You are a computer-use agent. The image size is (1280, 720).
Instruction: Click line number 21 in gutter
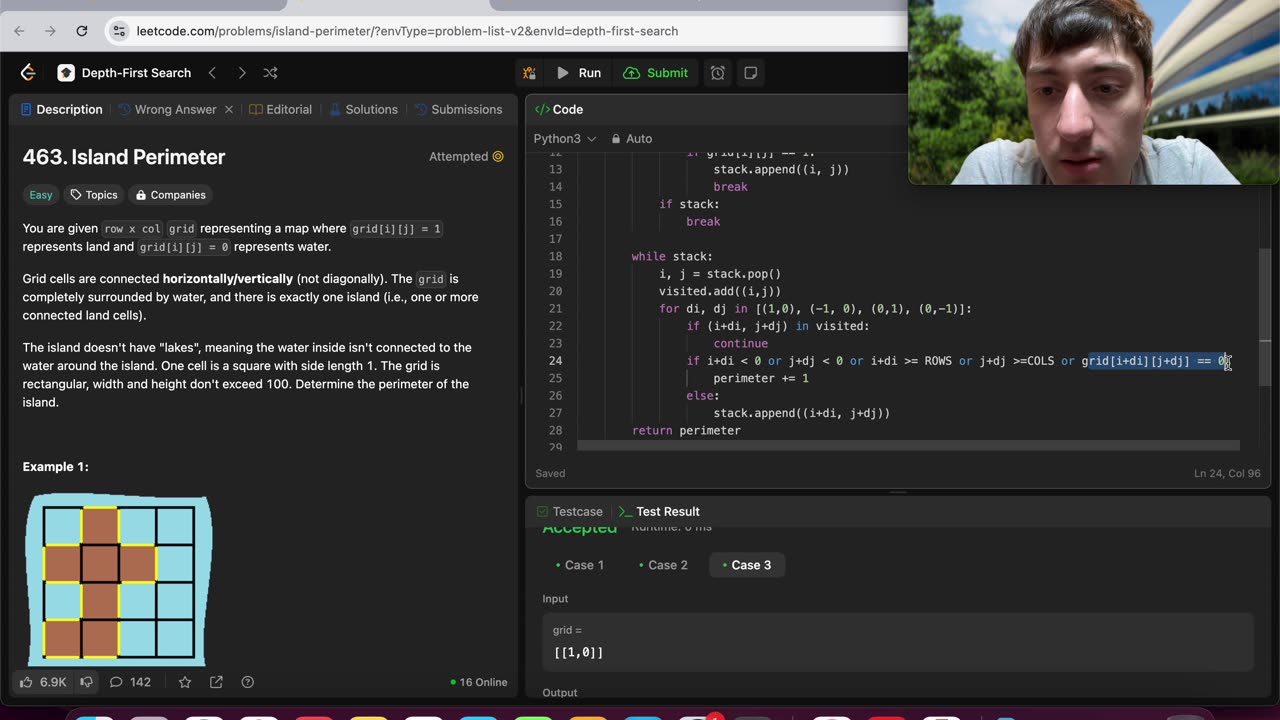(555, 309)
